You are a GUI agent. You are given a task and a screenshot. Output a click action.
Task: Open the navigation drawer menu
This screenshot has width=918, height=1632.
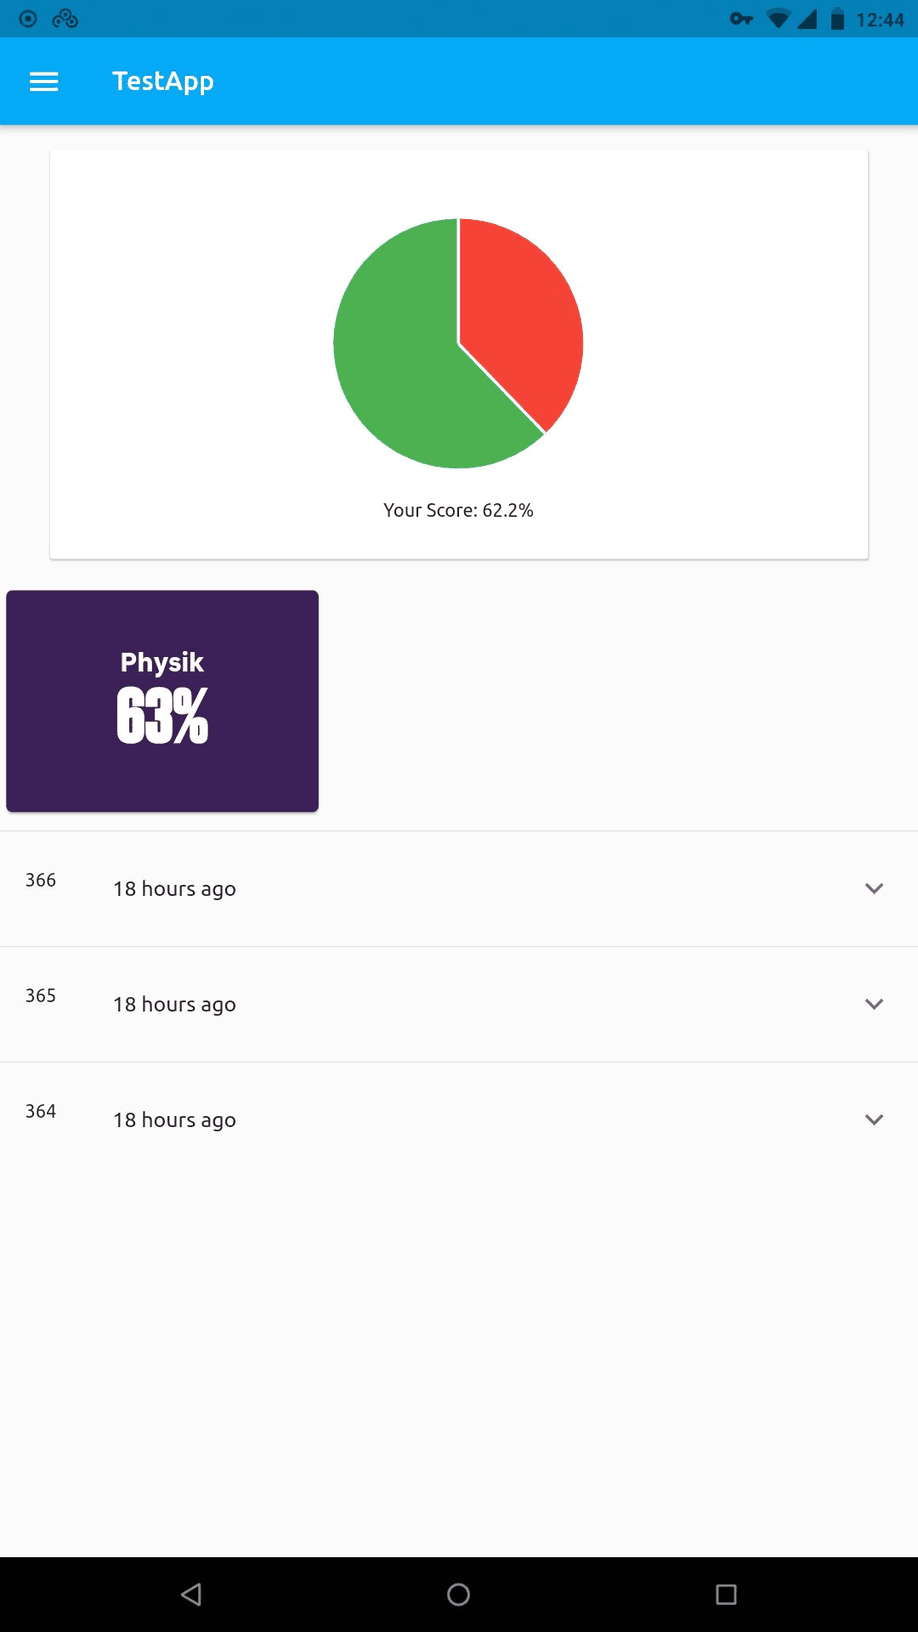(x=44, y=81)
